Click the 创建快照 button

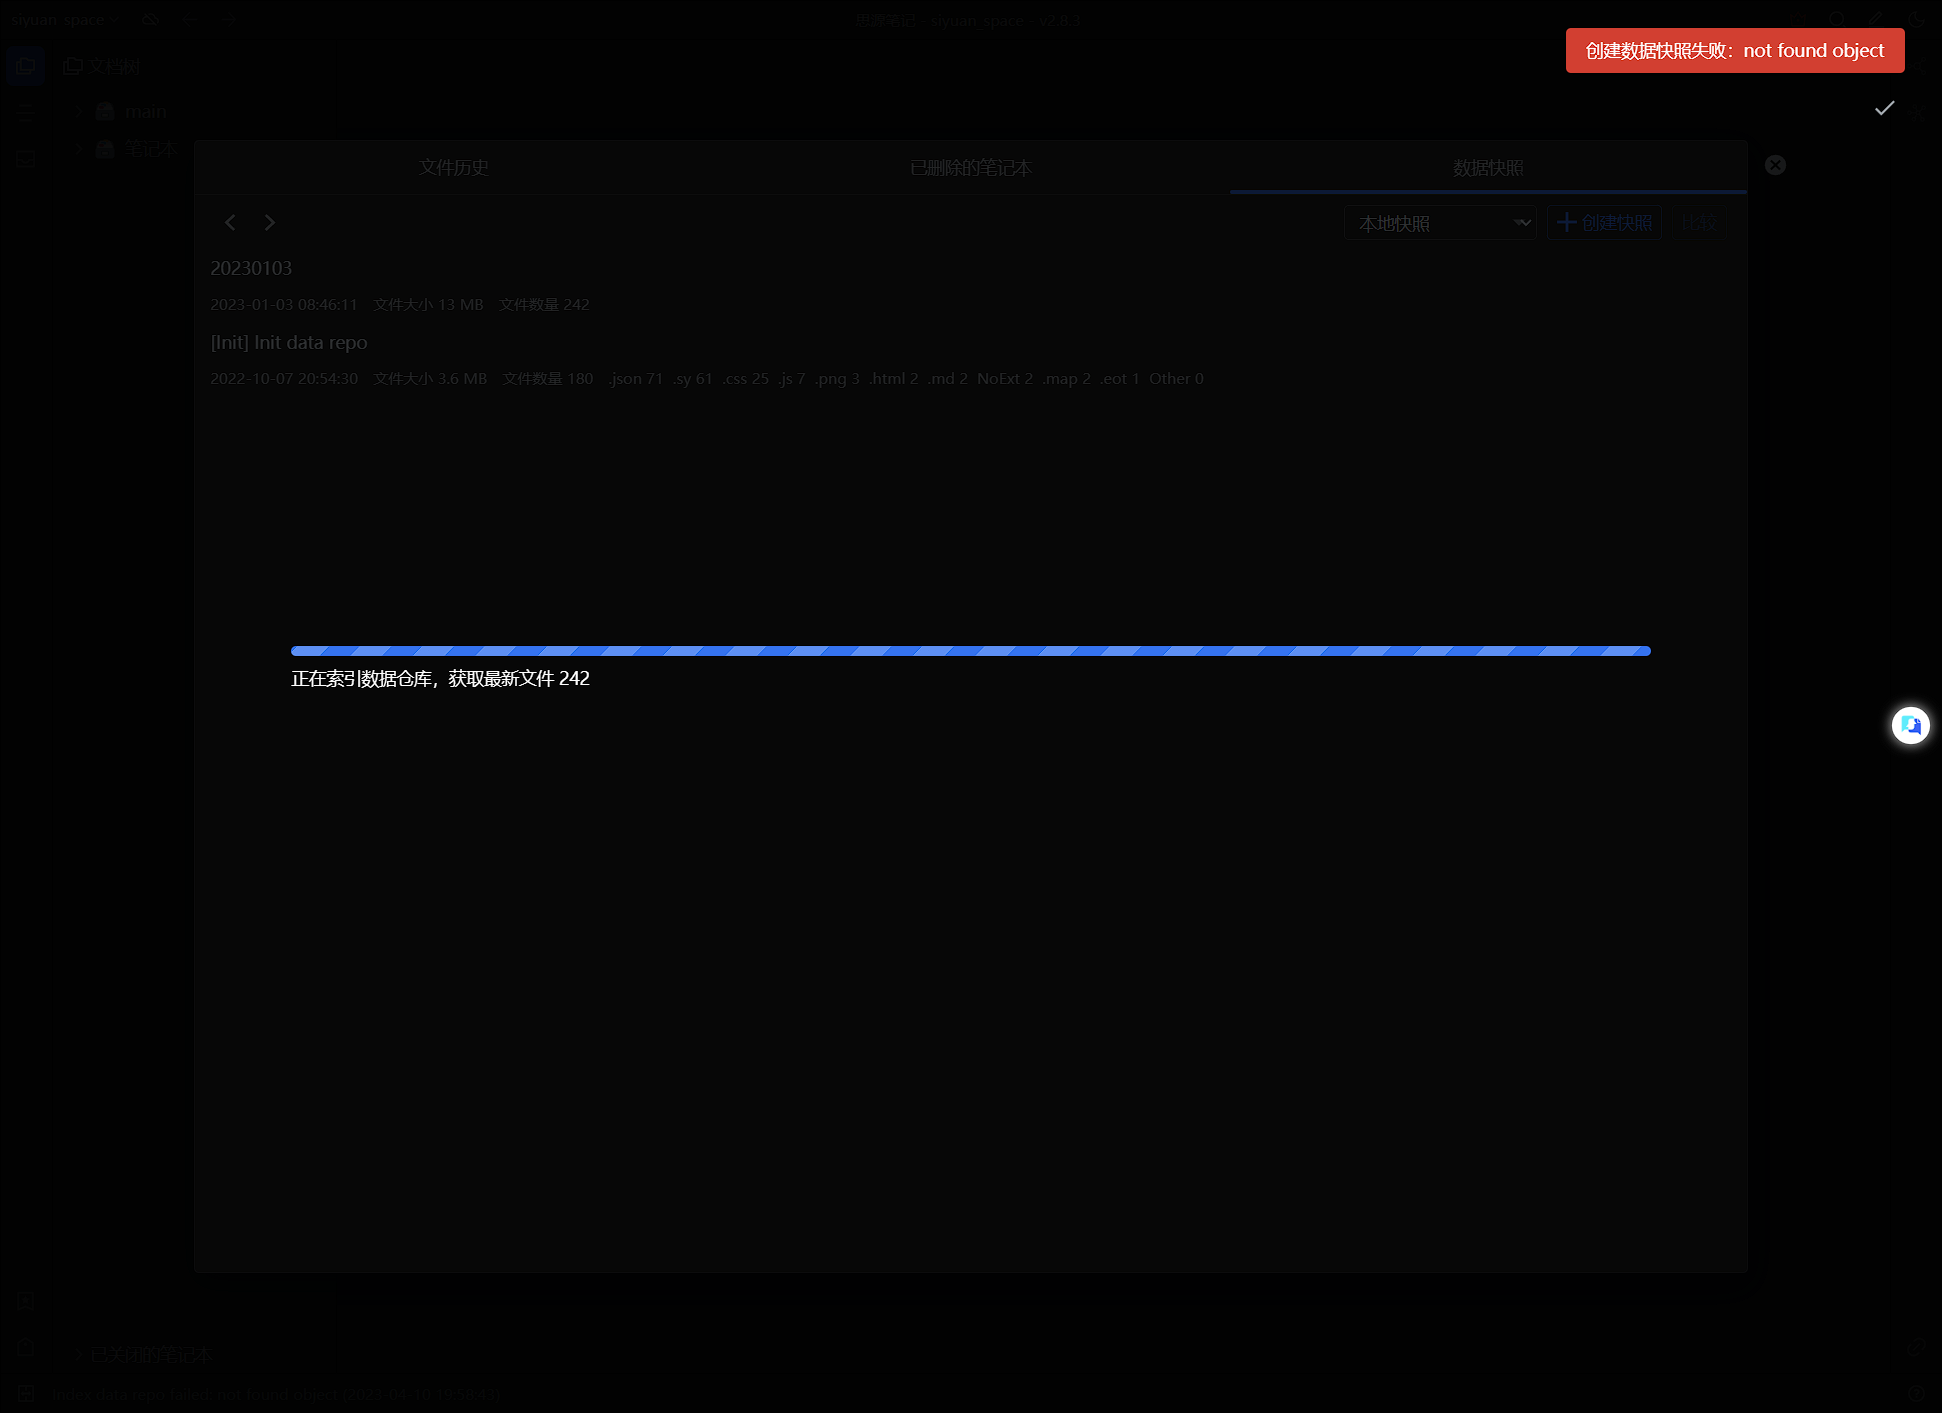coord(1604,223)
